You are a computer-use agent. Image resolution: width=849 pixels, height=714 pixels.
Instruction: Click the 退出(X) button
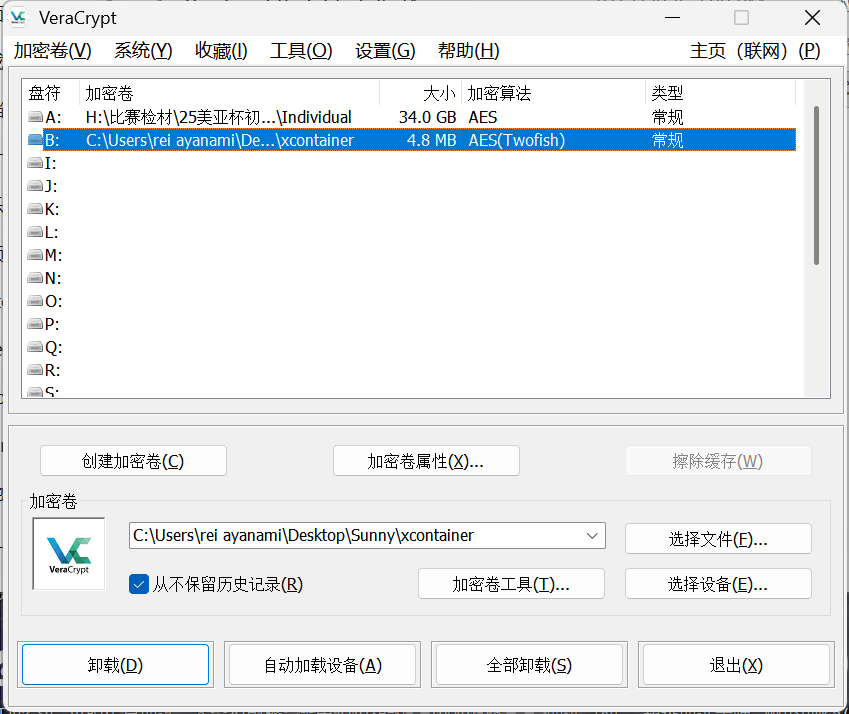click(x=736, y=665)
